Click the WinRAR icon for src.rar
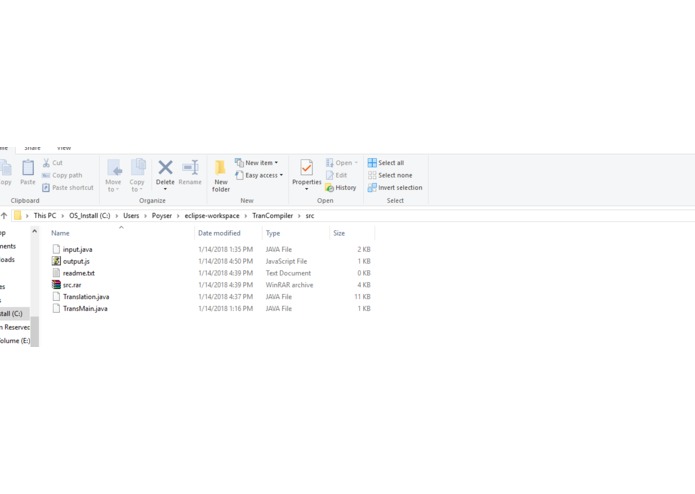Image resolution: width=695 pixels, height=494 pixels. 56,284
